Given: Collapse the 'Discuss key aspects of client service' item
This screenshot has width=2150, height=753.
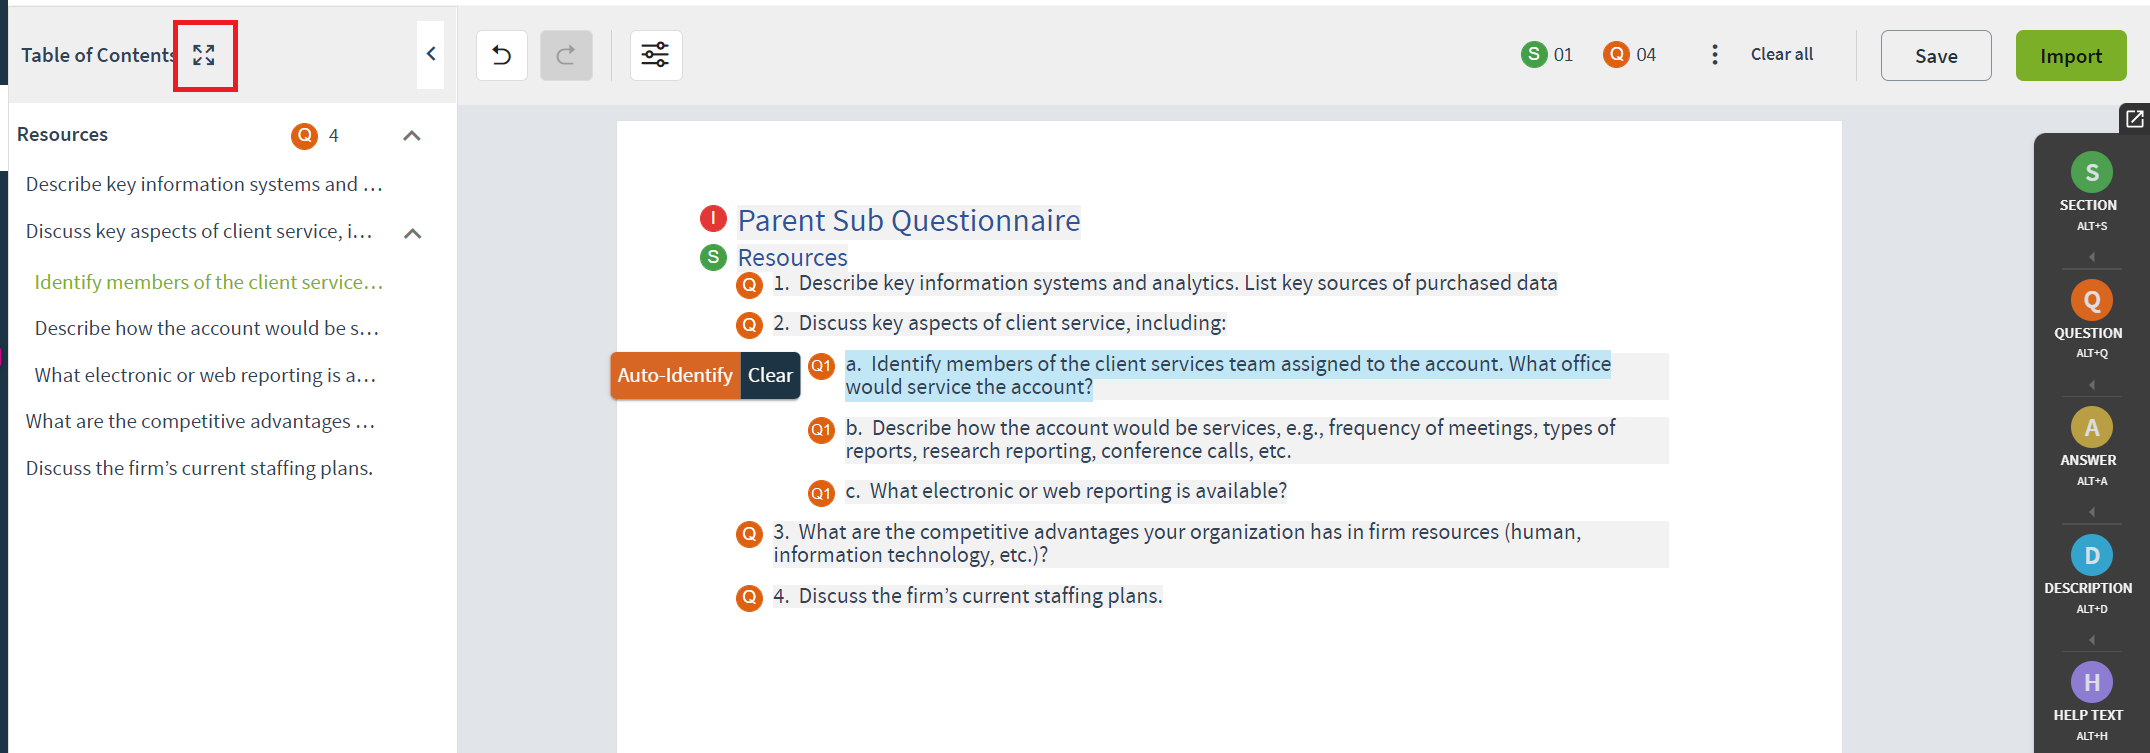Looking at the screenshot, I should [412, 233].
